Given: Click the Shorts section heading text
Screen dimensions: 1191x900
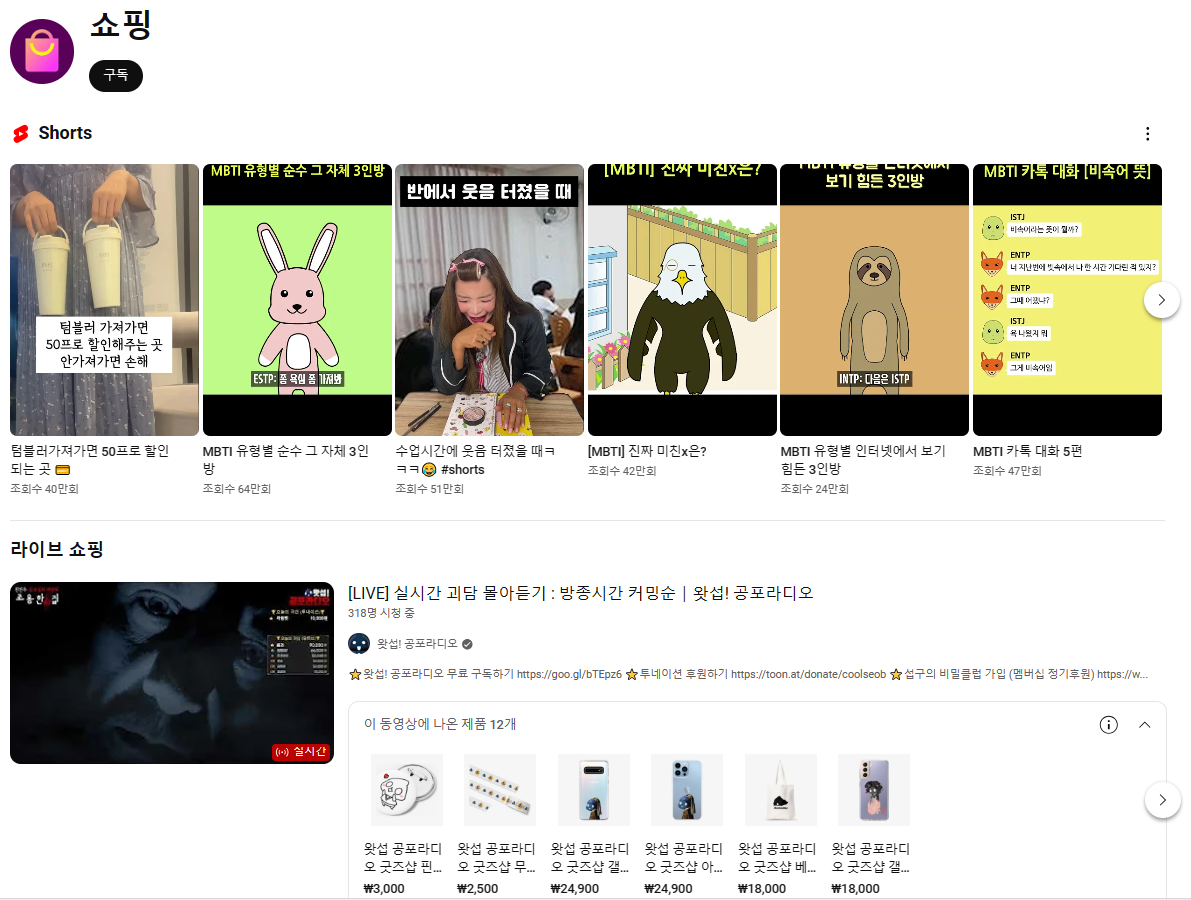Looking at the screenshot, I should click(65, 133).
